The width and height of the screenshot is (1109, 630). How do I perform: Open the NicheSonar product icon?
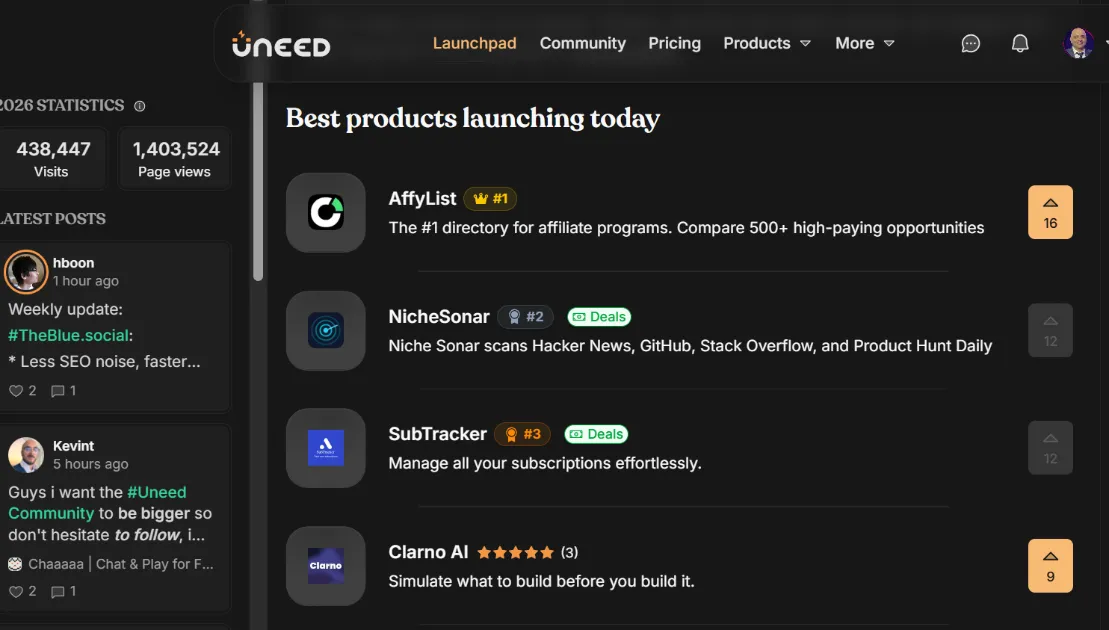pos(325,330)
